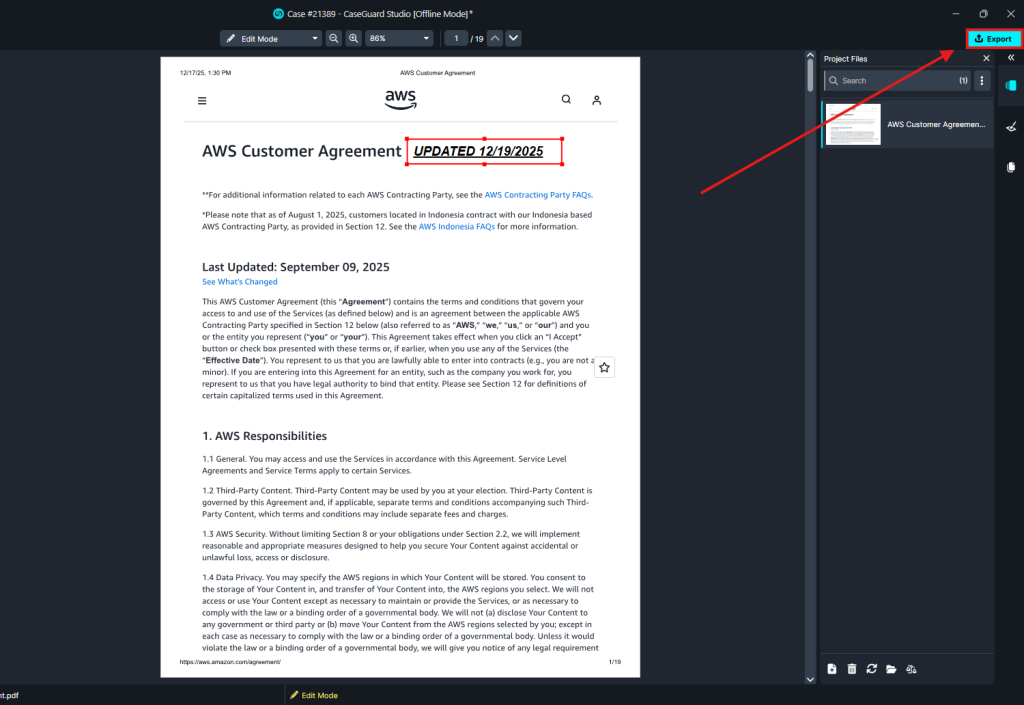The width and height of the screenshot is (1024, 705).
Task: Click the page number input field
Action: pyautogui.click(x=456, y=39)
